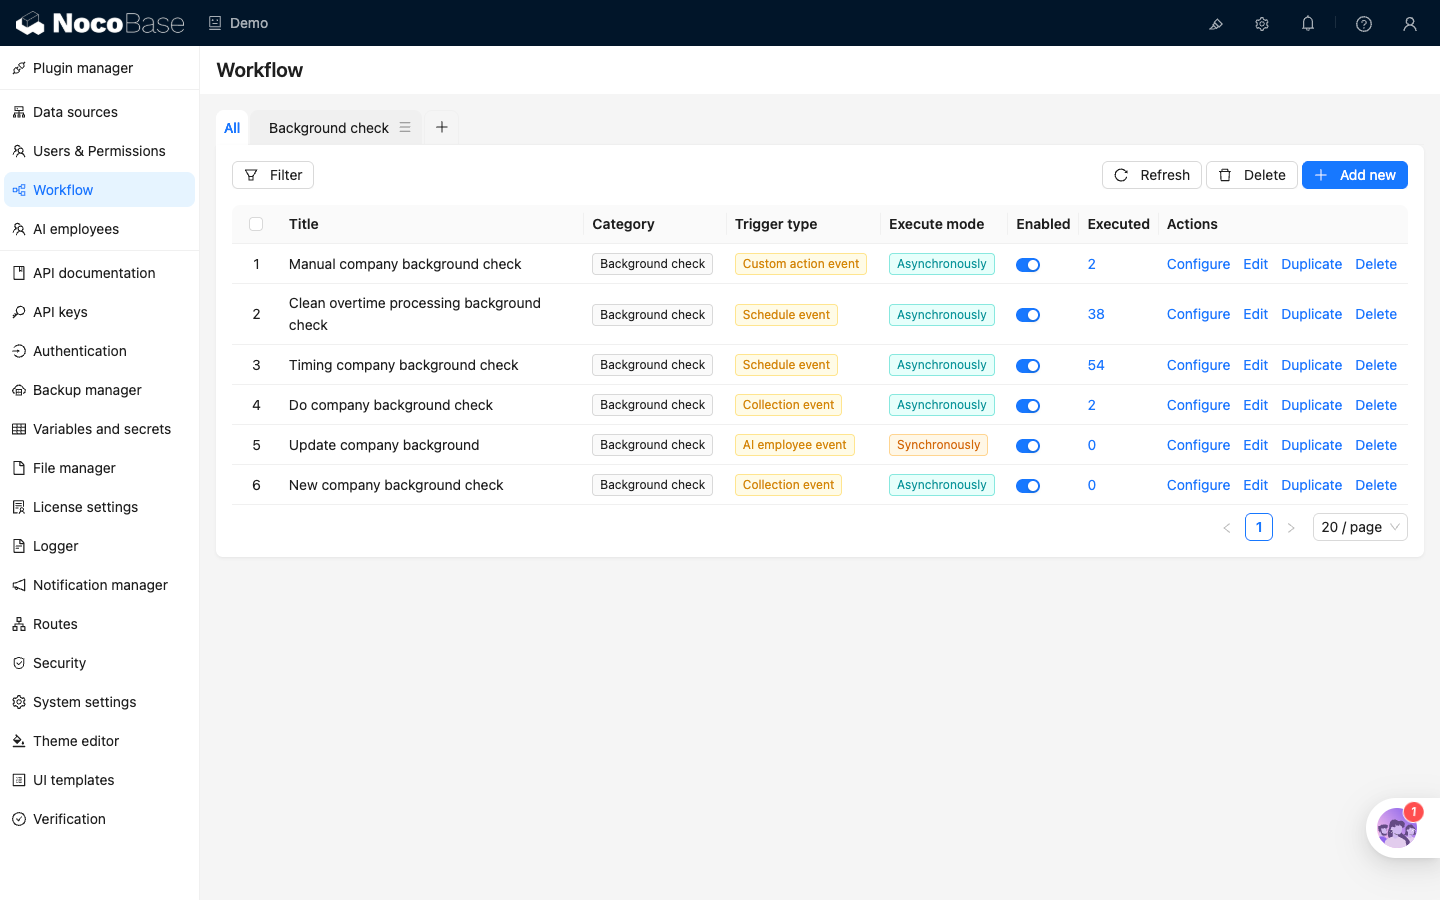Click the AI employee chat avatar
This screenshot has height=900, width=1440.
click(1397, 828)
